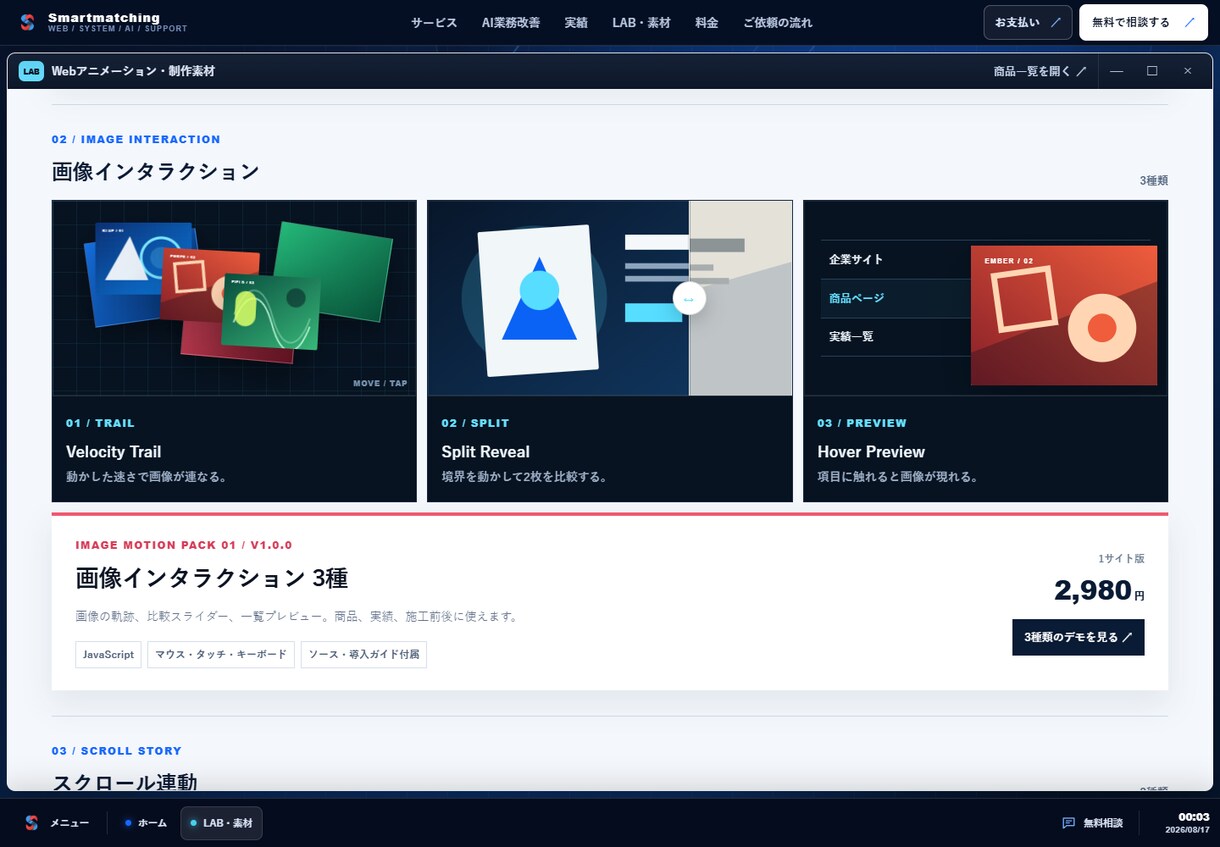Image resolution: width=1220 pixels, height=847 pixels.
Task: Click the 画像インタラクション 3種 product heading
Action: (x=212, y=578)
